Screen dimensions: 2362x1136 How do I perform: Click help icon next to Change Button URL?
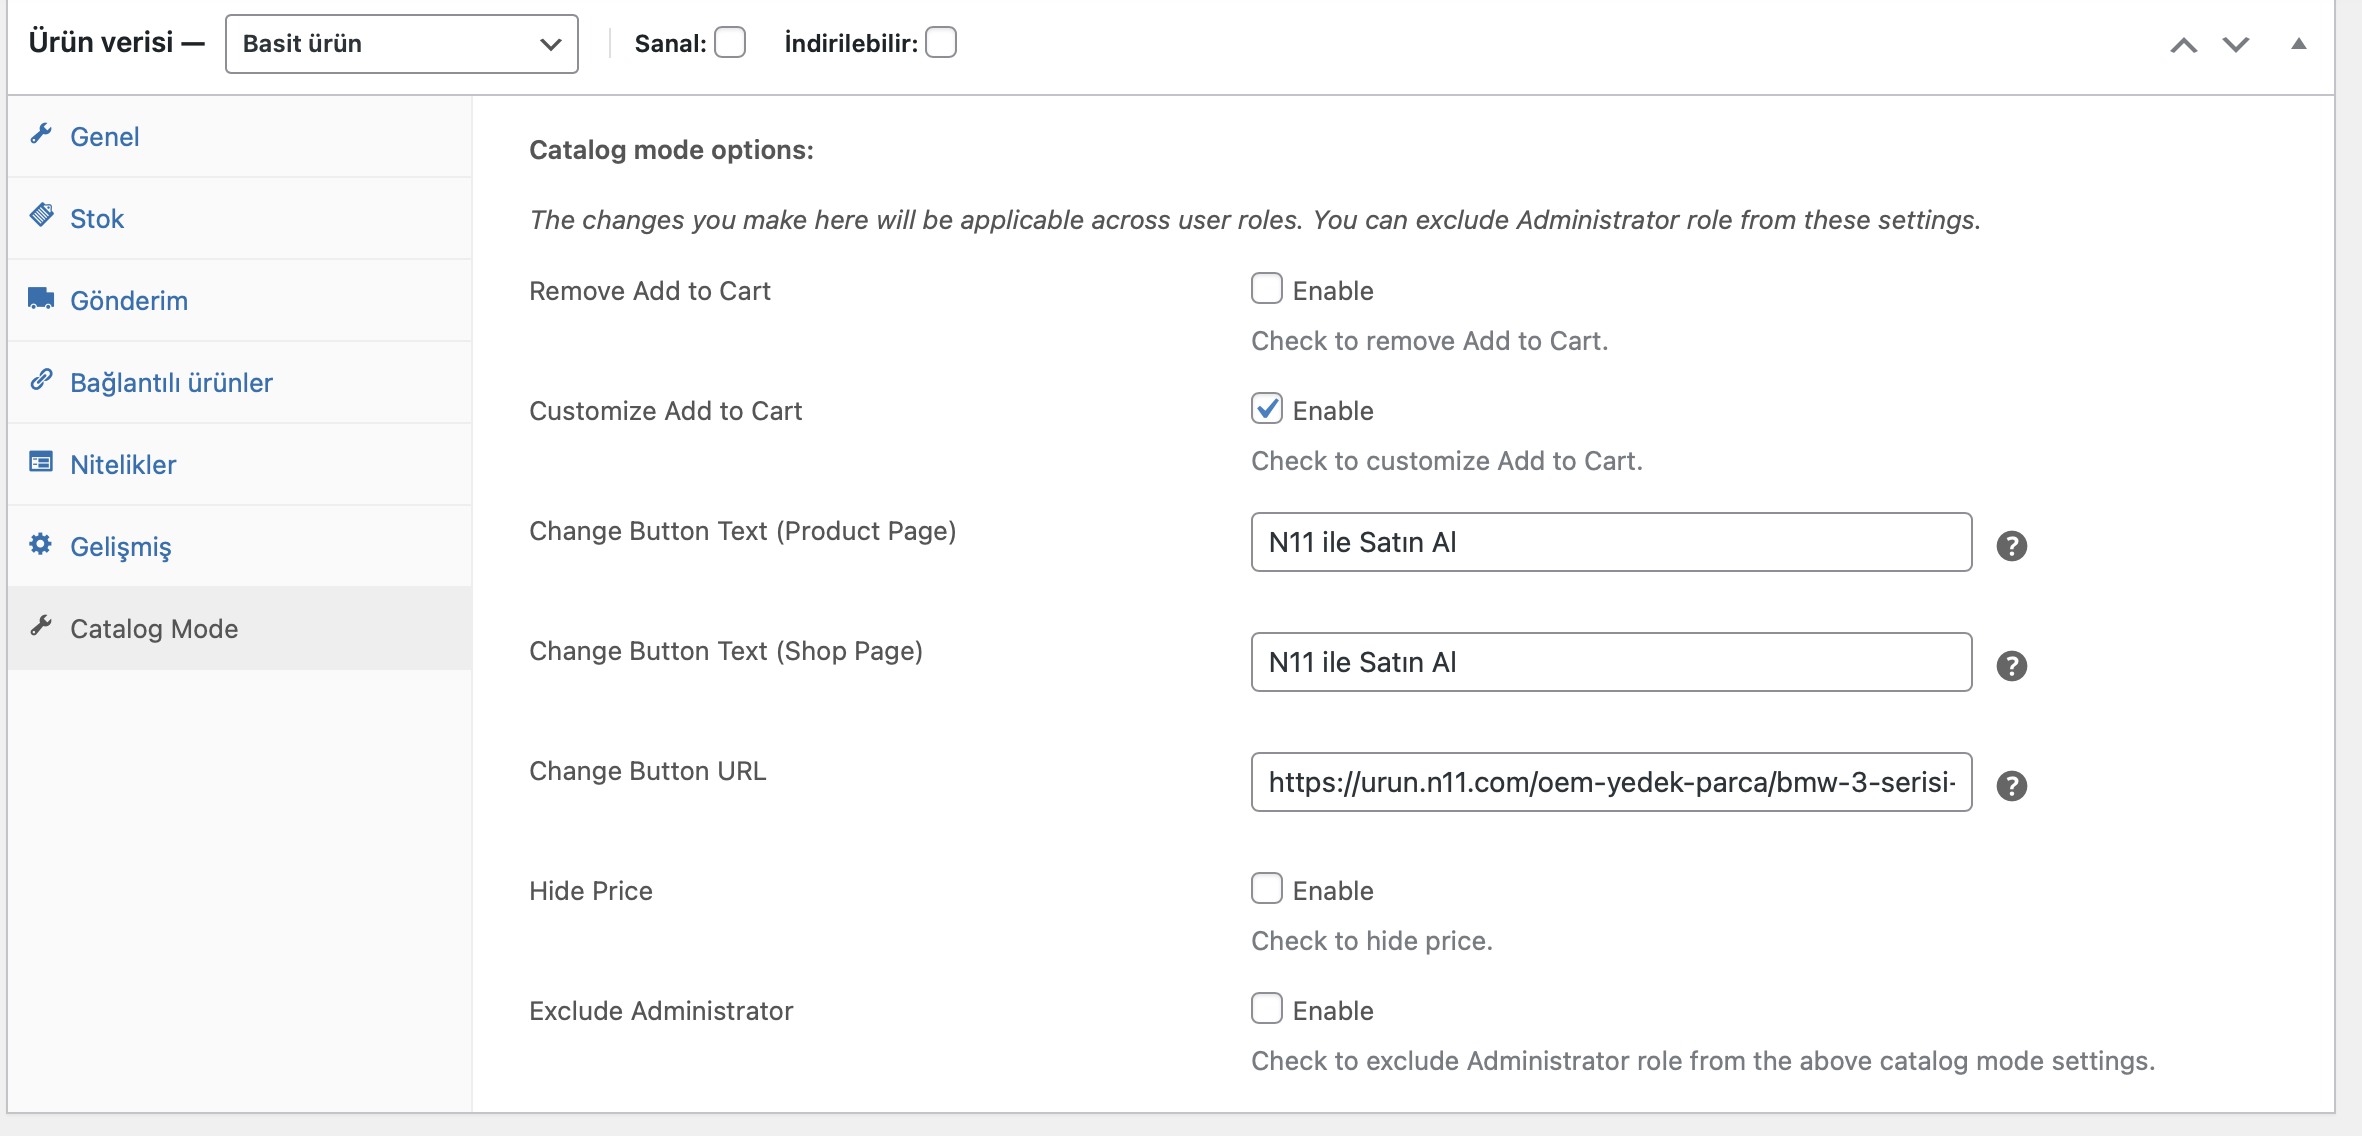(x=2011, y=786)
